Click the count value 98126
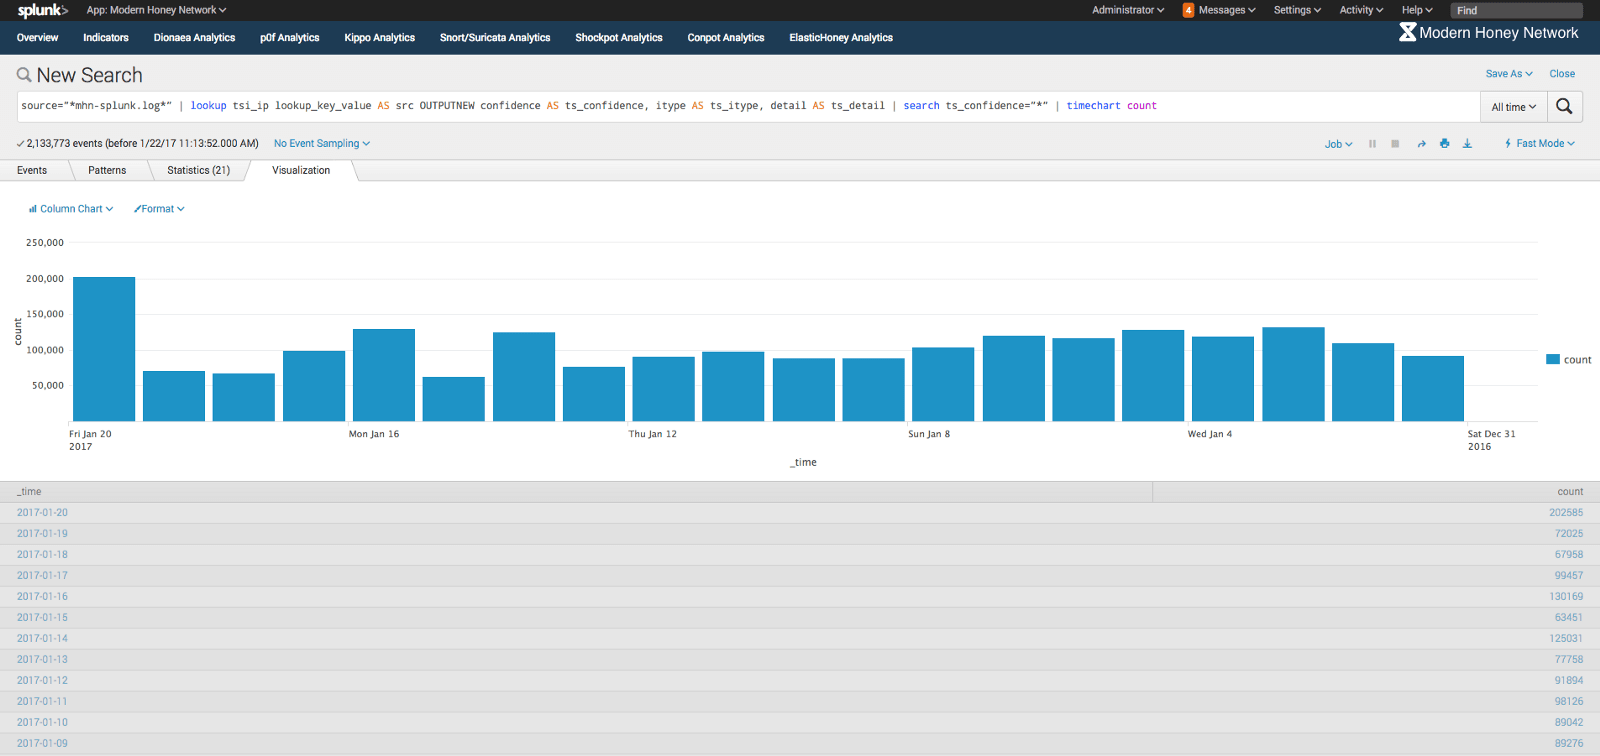This screenshot has height=756, width=1600. (1569, 702)
